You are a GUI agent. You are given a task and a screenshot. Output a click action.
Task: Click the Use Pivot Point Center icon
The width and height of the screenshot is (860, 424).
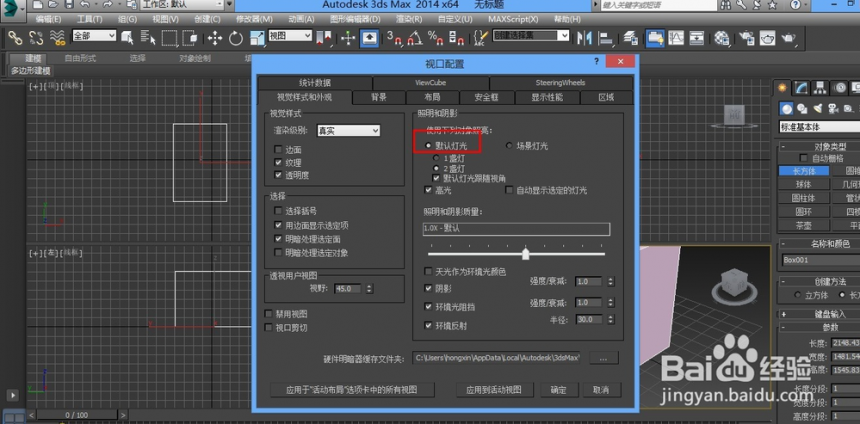[324, 38]
